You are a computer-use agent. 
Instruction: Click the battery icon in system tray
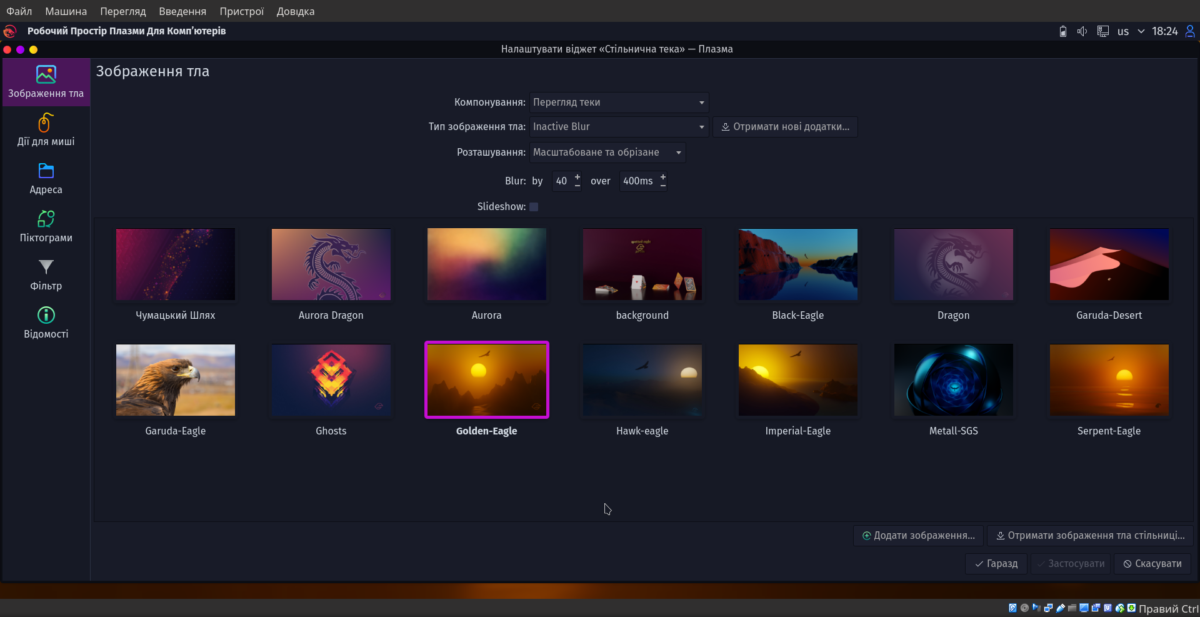click(x=1063, y=31)
